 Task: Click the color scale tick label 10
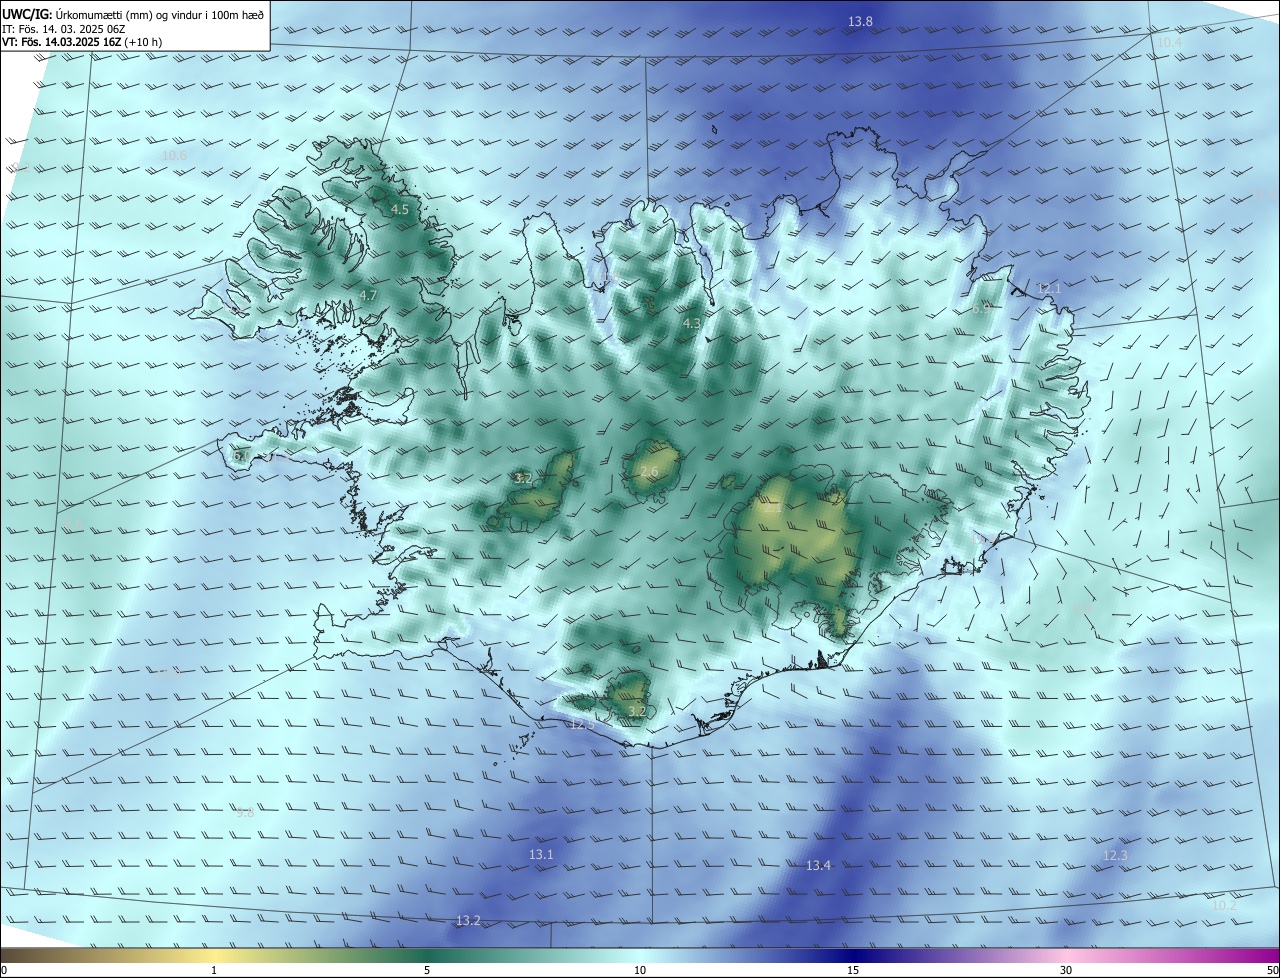point(640,970)
